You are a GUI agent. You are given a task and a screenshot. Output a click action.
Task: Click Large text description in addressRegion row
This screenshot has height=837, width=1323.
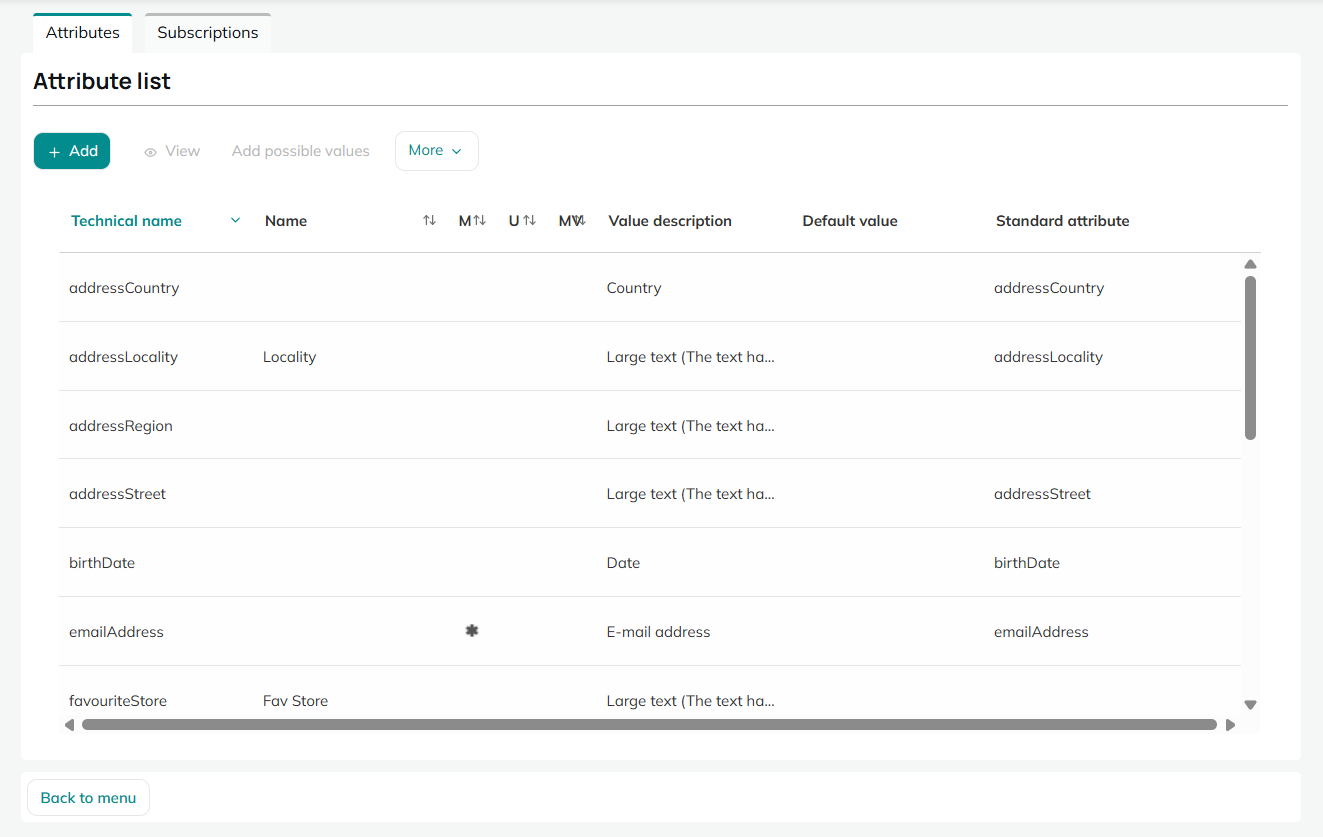click(691, 426)
